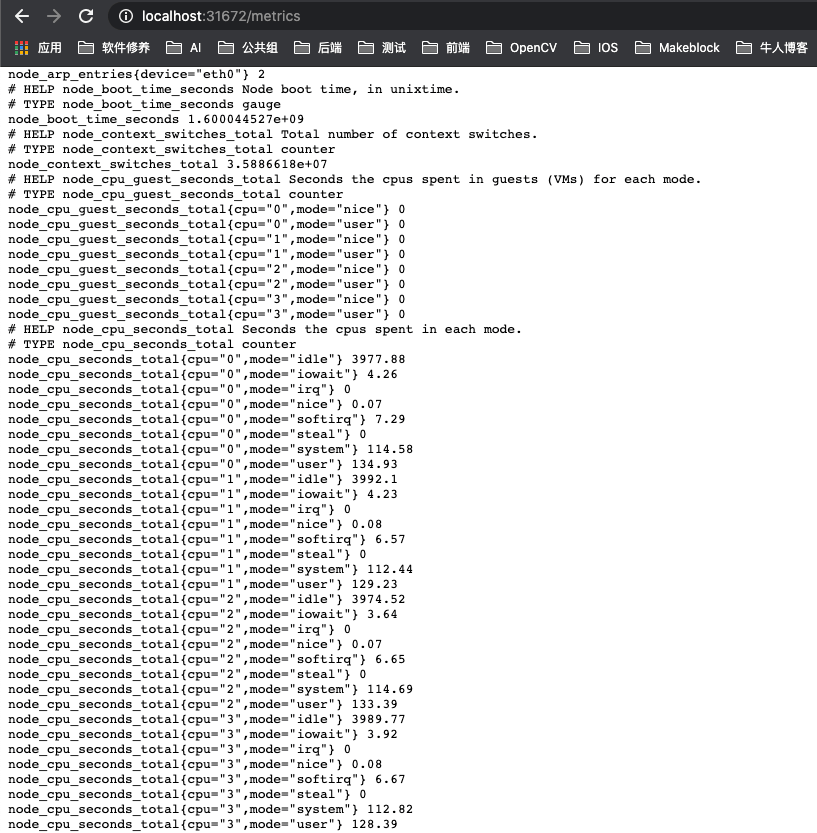Reload the metrics page
The height and width of the screenshot is (833, 817).
86,16
